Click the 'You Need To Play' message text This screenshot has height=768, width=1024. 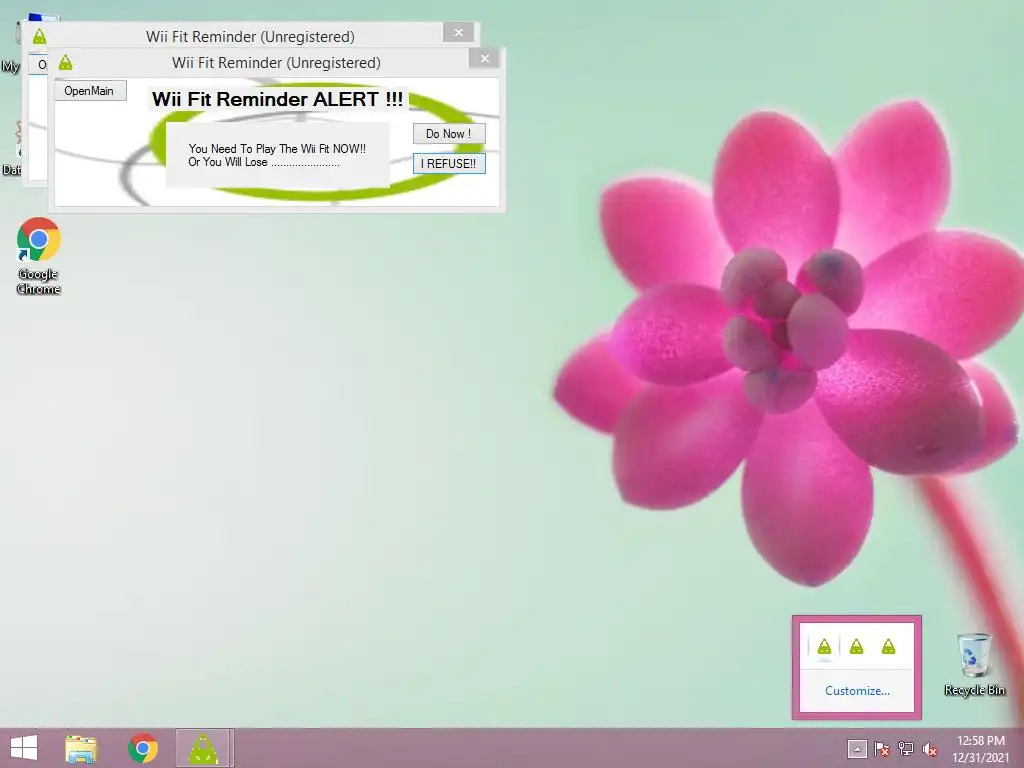pos(277,155)
